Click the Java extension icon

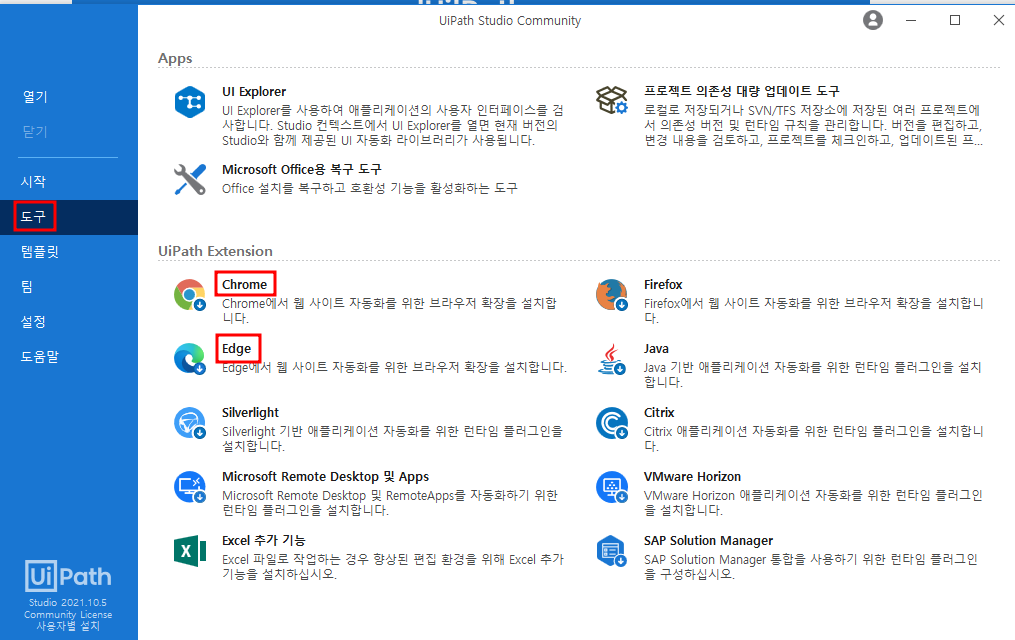click(612, 359)
